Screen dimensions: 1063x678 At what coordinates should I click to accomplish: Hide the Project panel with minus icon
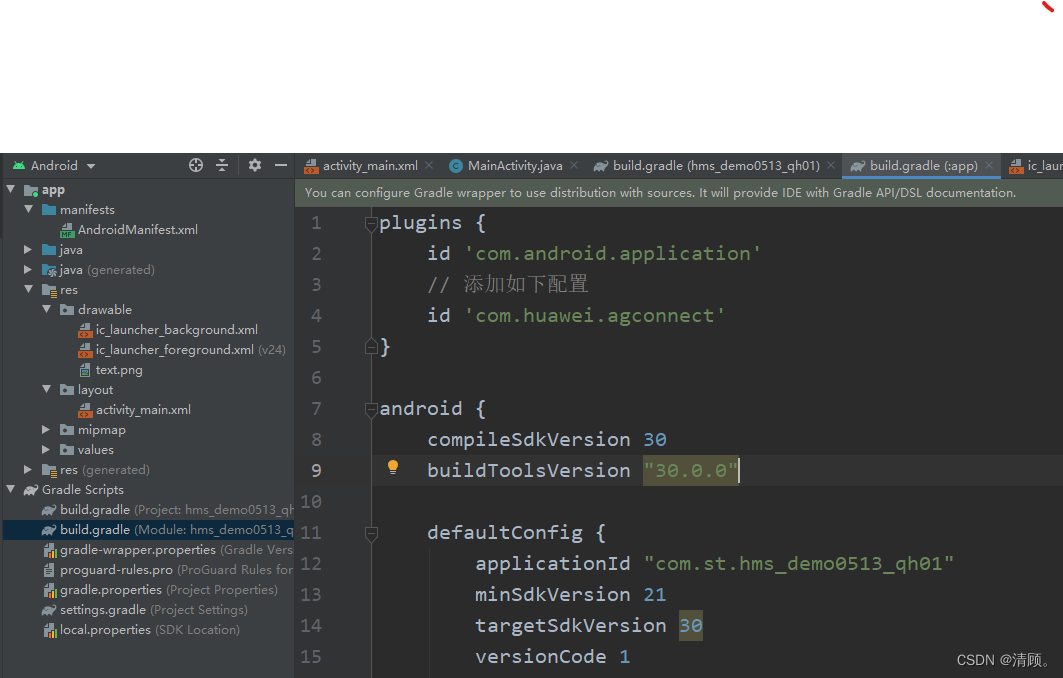coord(281,165)
